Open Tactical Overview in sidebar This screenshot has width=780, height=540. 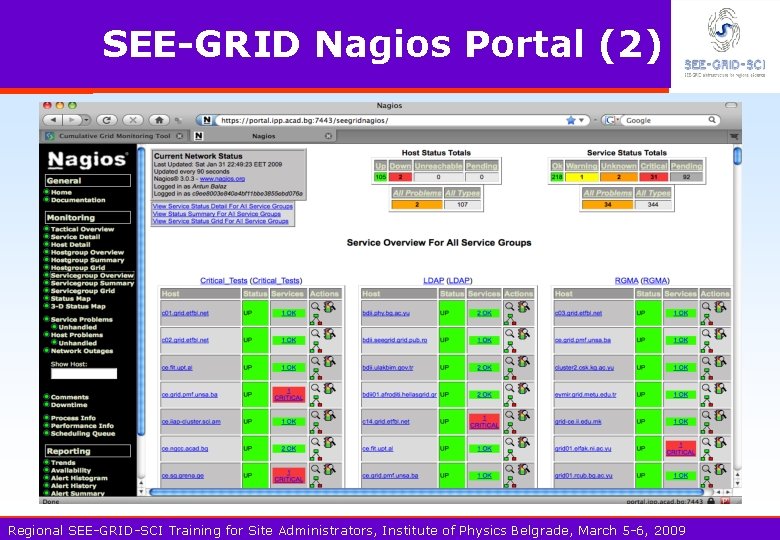pos(82,229)
